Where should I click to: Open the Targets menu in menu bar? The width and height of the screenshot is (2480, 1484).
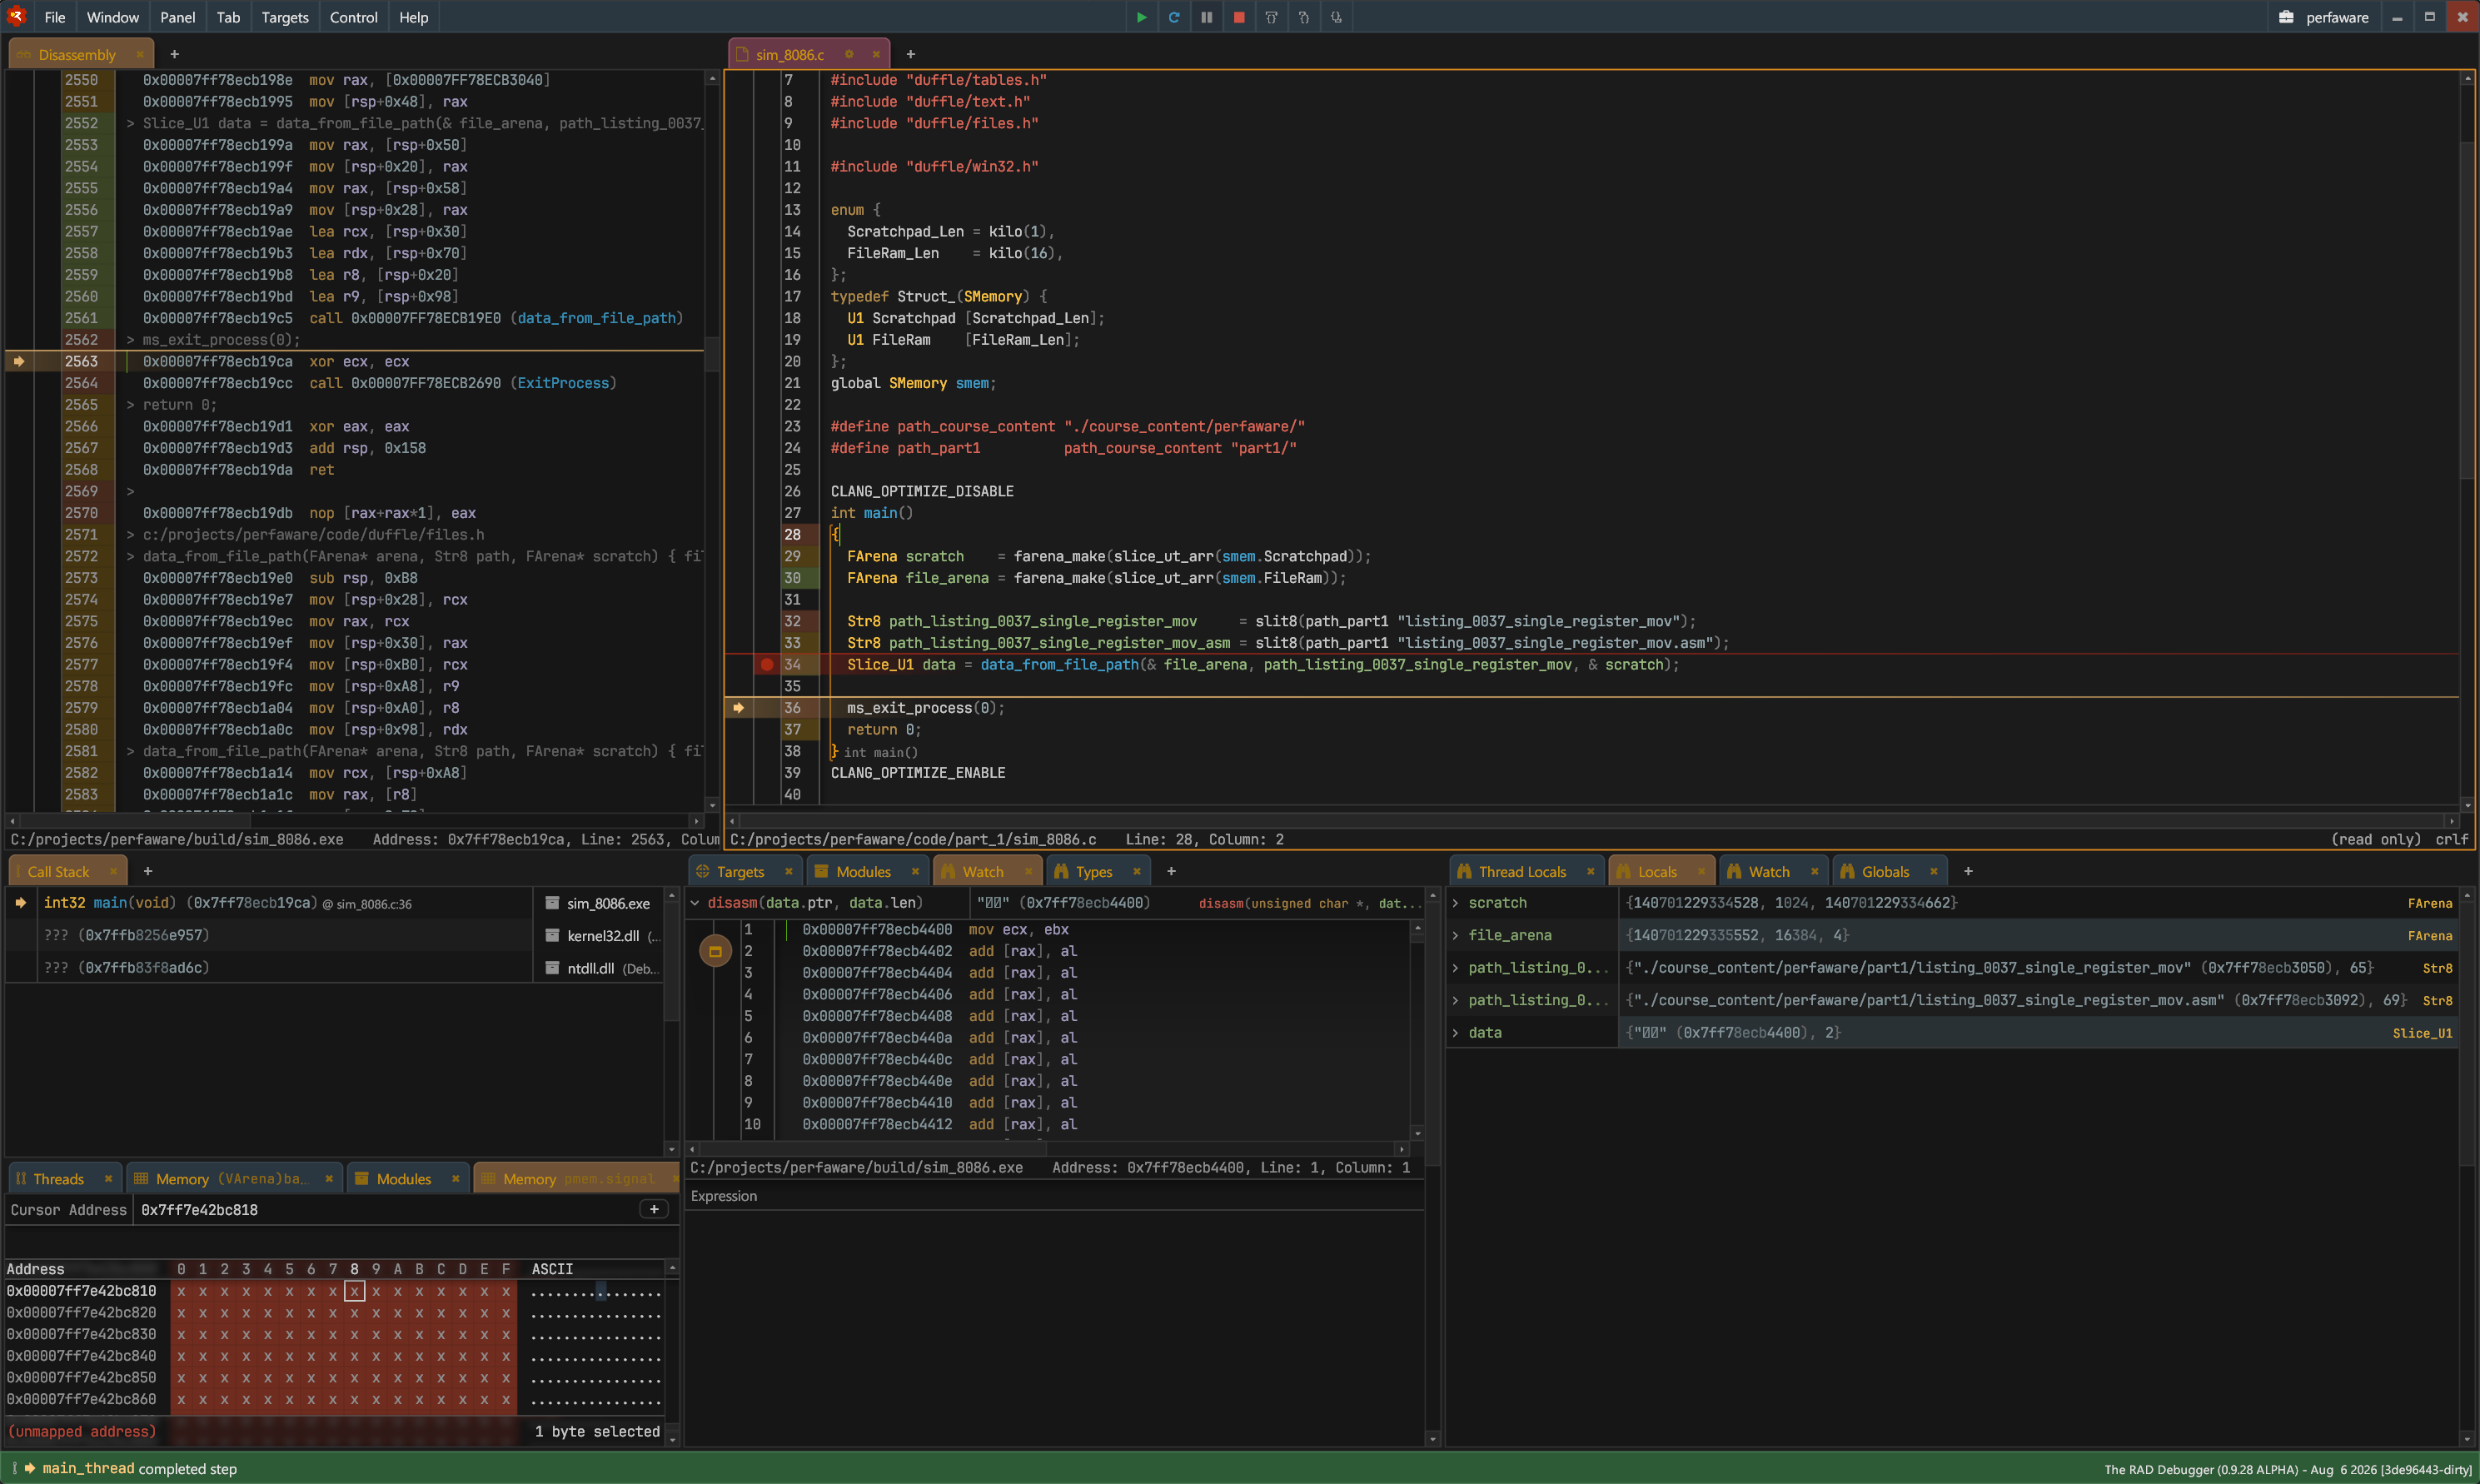(x=285, y=17)
